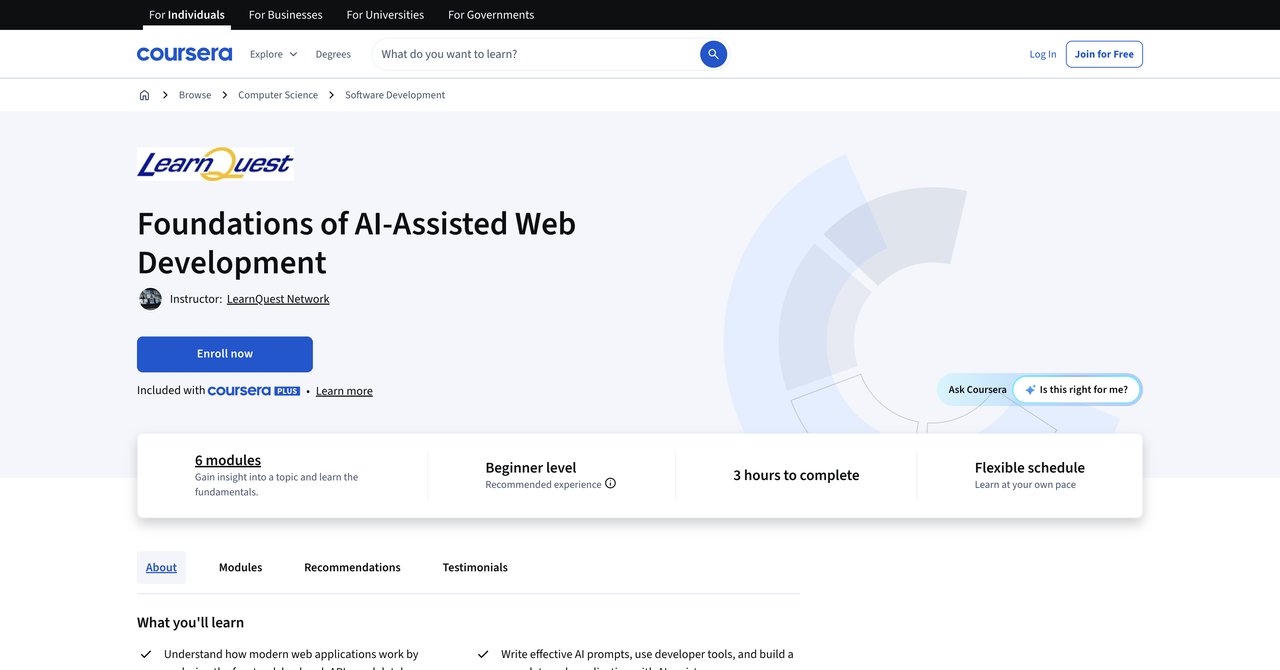Select the Testimonials tab
The width and height of the screenshot is (1280, 670).
coord(475,567)
